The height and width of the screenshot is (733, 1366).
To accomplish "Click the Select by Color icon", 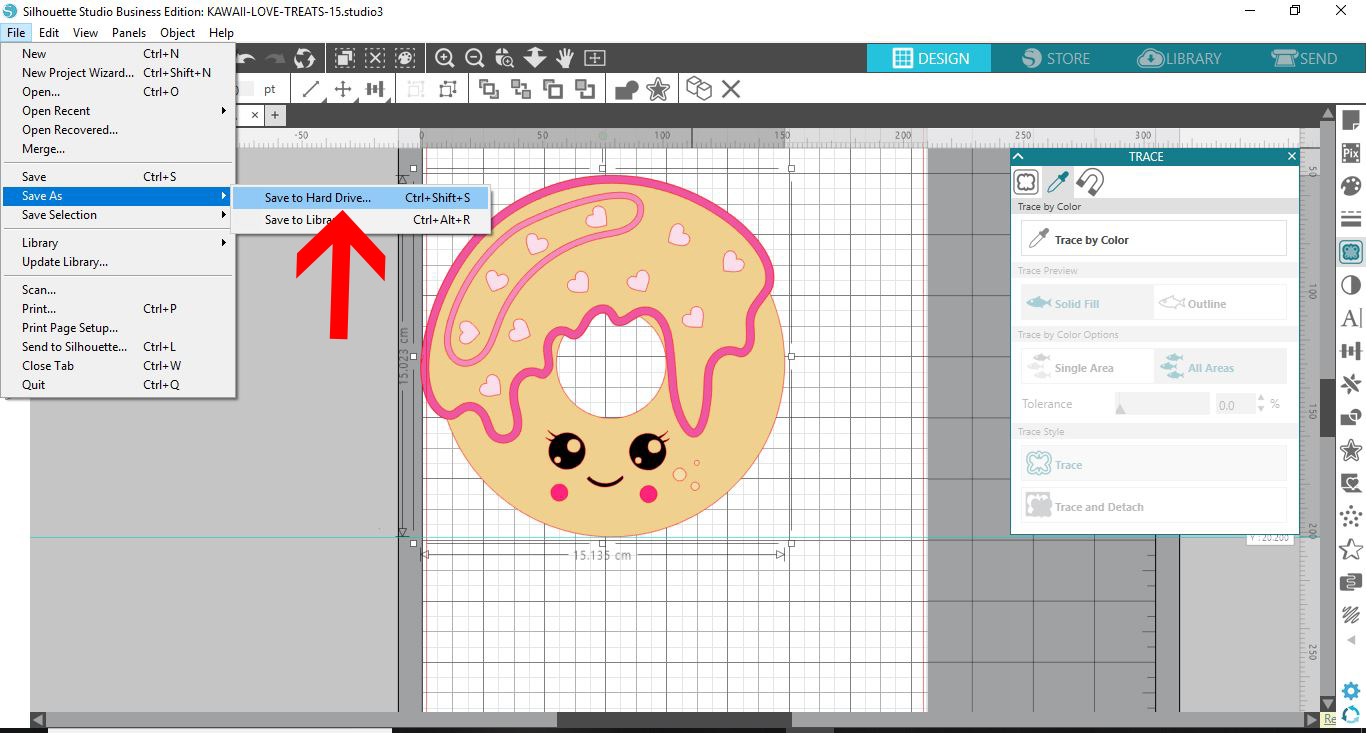I will (x=405, y=58).
